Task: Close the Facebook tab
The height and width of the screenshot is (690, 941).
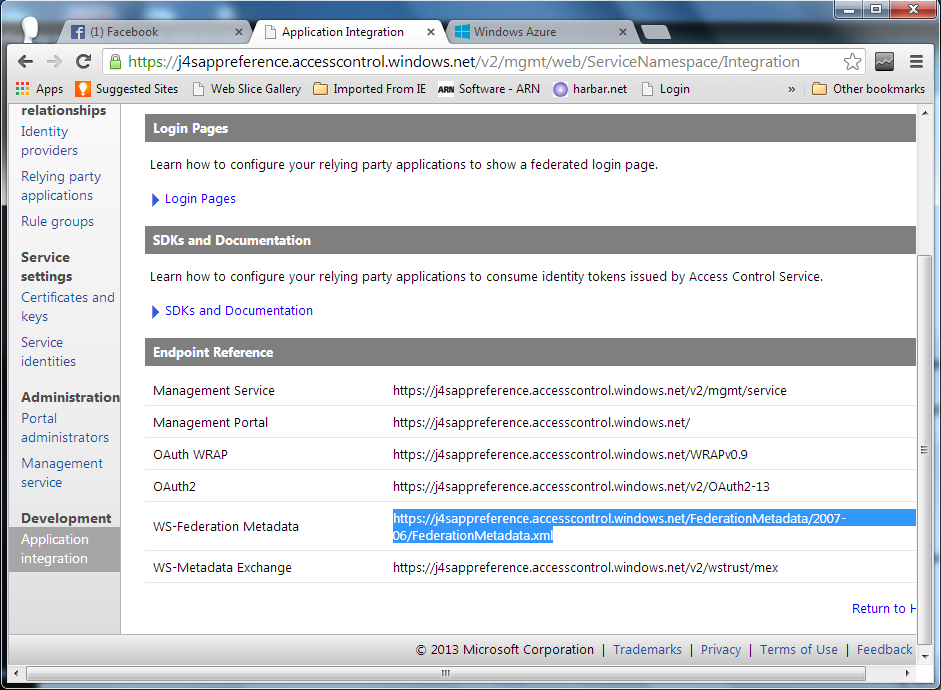Action: (239, 32)
